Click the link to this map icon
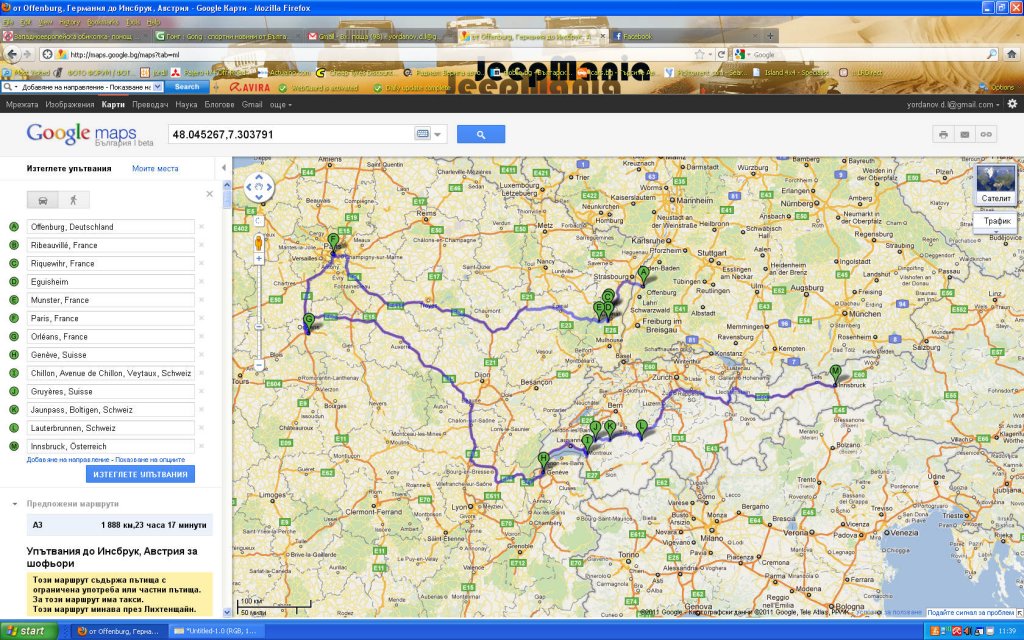Viewport: 1024px width, 640px height. (986, 135)
